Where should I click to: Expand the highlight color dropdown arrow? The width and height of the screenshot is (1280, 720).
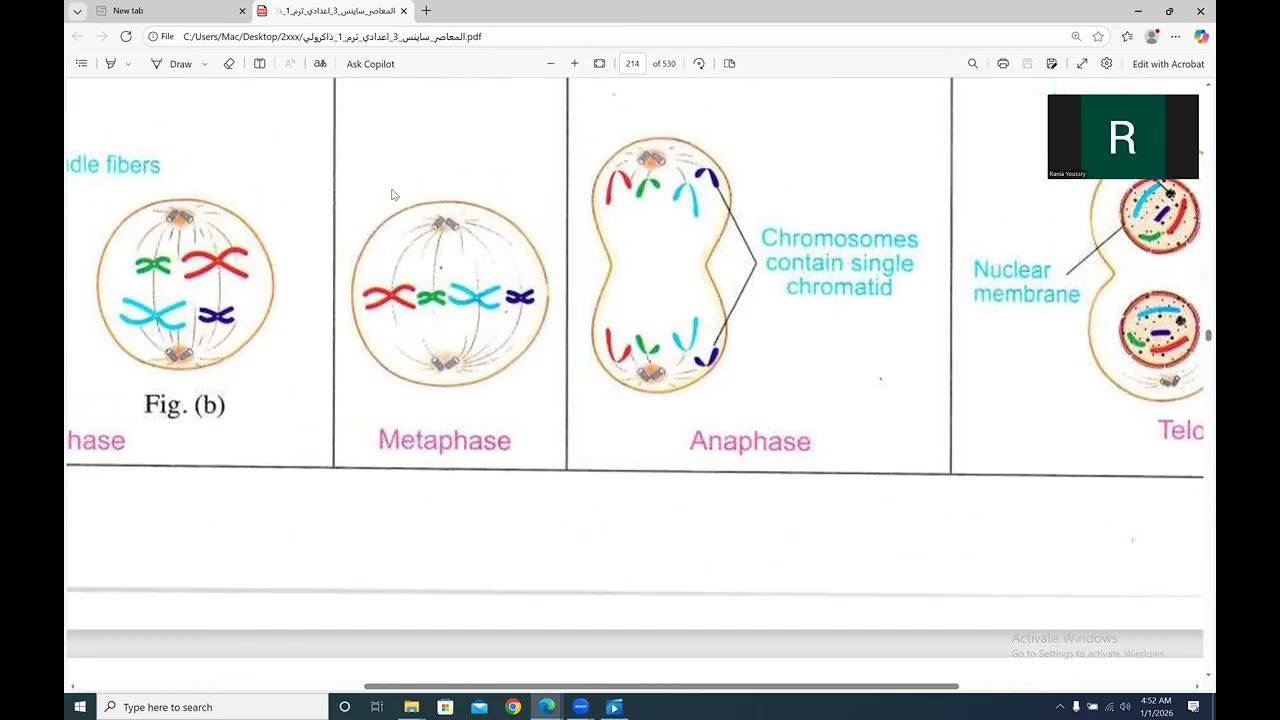click(128, 64)
